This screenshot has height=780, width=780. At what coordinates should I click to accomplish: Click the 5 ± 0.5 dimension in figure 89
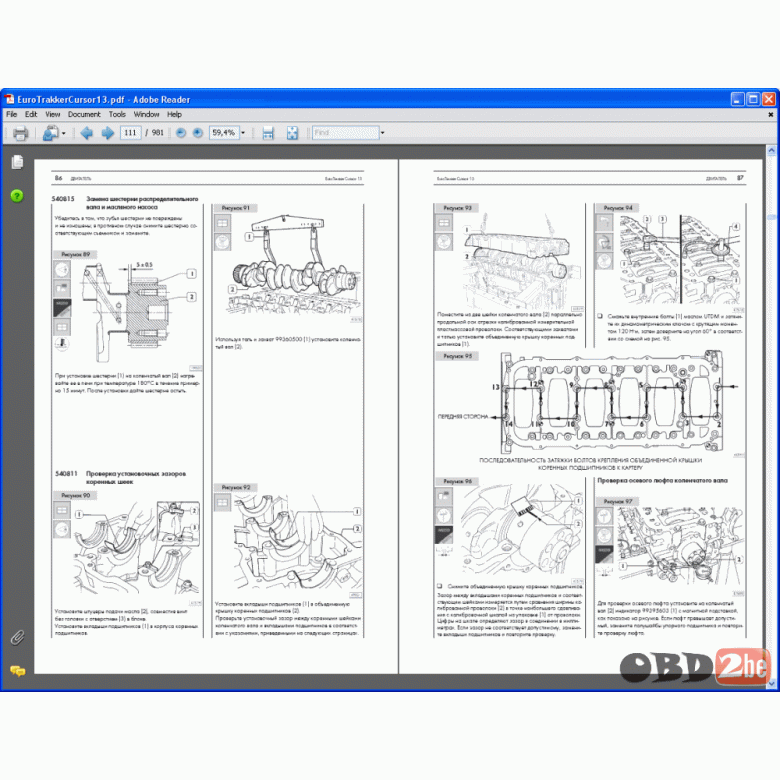click(144, 265)
